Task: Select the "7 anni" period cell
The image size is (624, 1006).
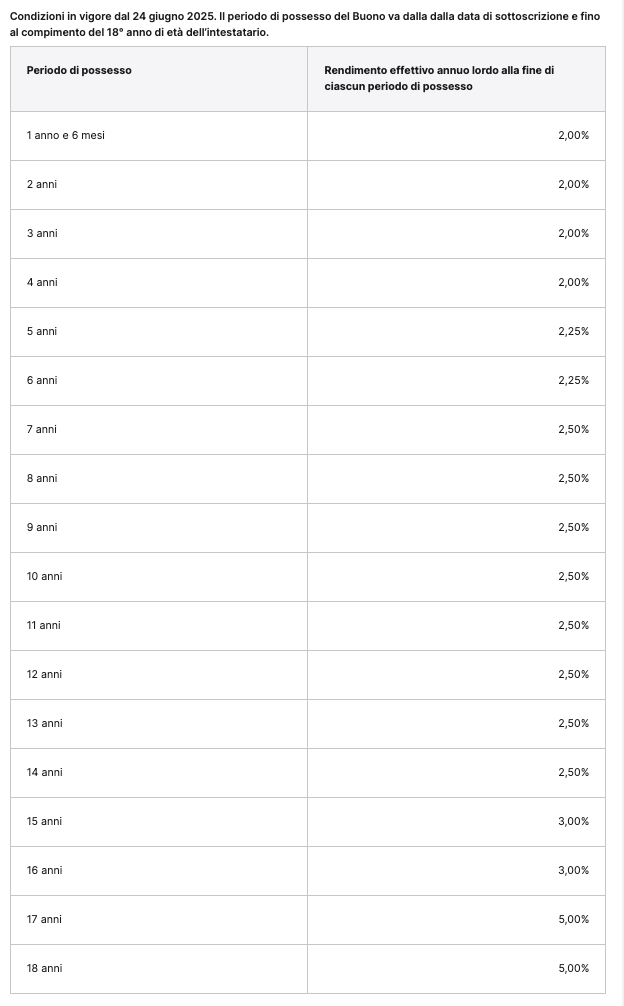Action: coord(42,429)
